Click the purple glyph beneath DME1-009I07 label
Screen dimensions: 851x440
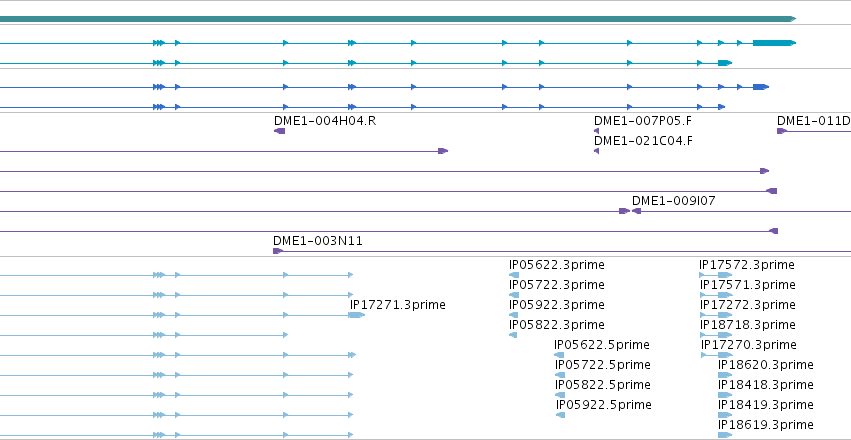(636, 211)
